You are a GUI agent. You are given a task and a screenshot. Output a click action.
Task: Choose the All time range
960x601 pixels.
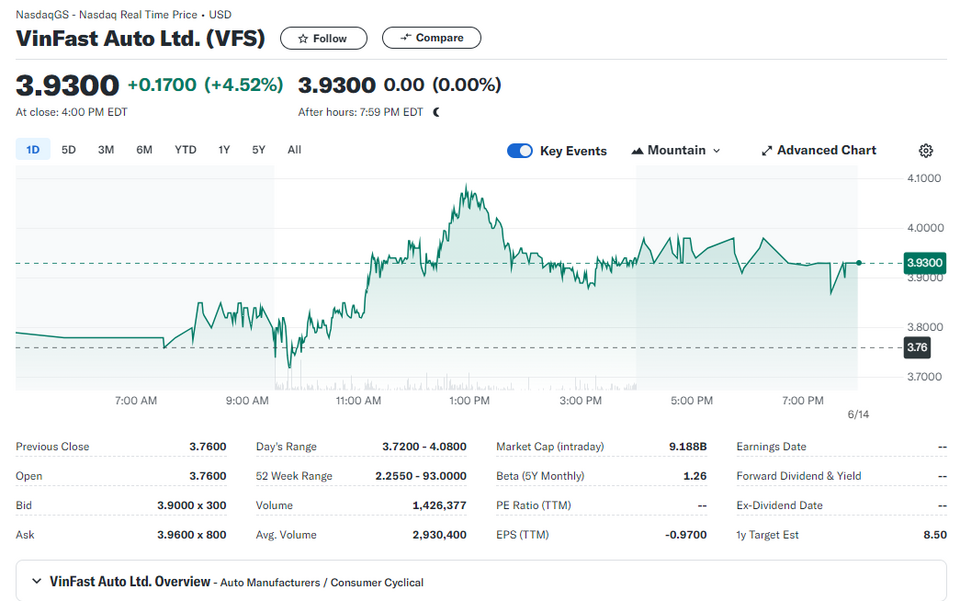tap(294, 150)
